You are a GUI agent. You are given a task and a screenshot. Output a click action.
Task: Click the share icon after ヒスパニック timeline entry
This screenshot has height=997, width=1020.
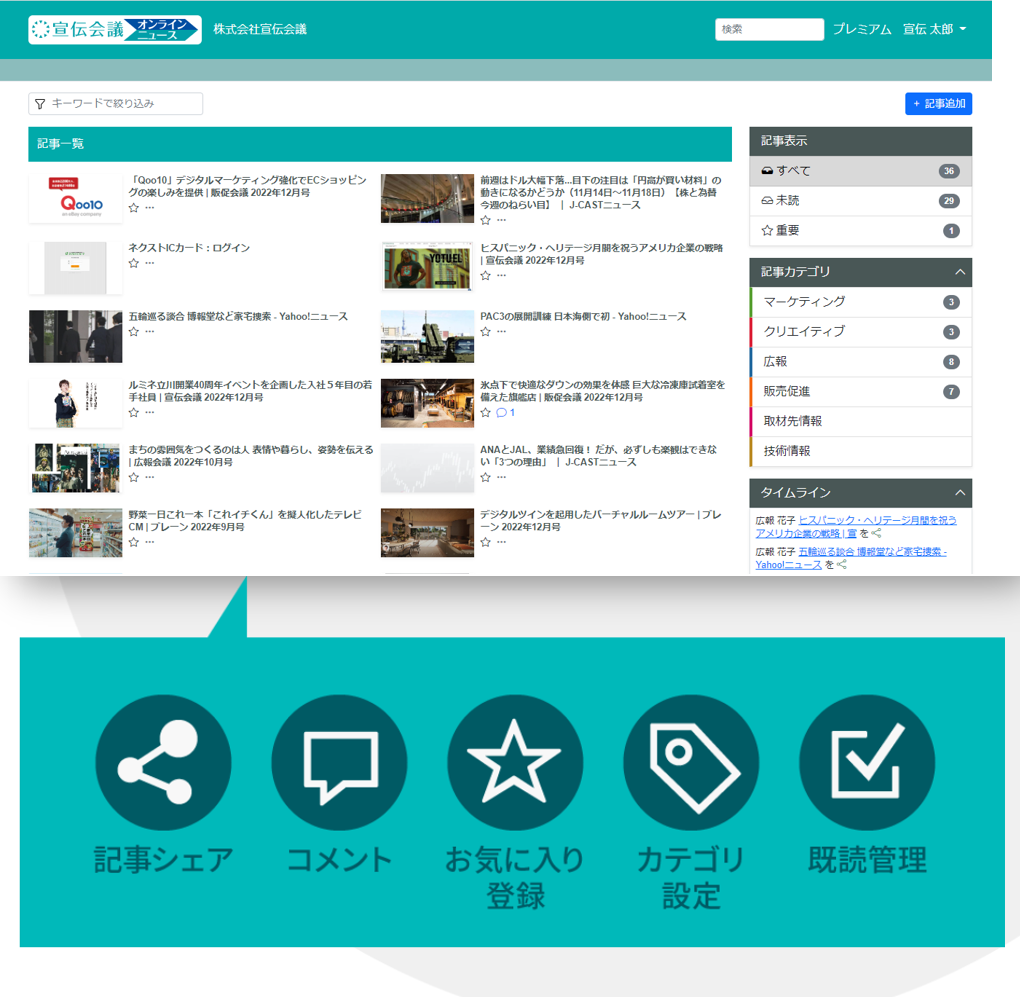click(876, 533)
